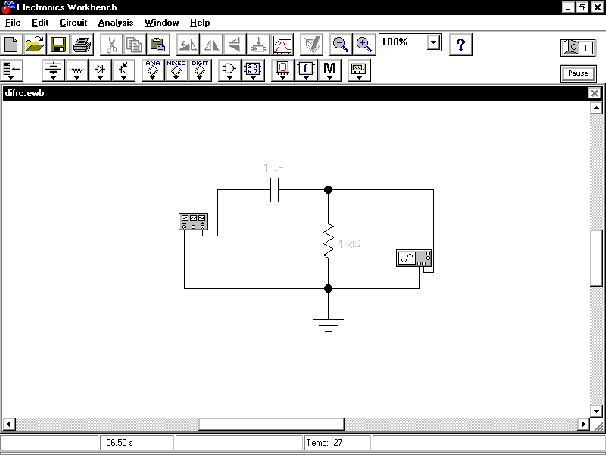
Task: Create a subcircuit
Action: tap(258, 44)
